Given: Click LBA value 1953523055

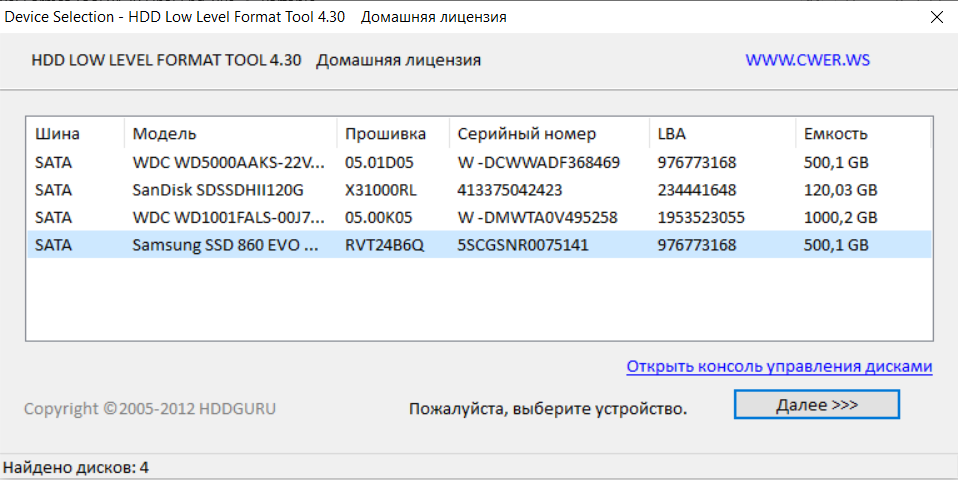Looking at the screenshot, I should coord(701,217).
